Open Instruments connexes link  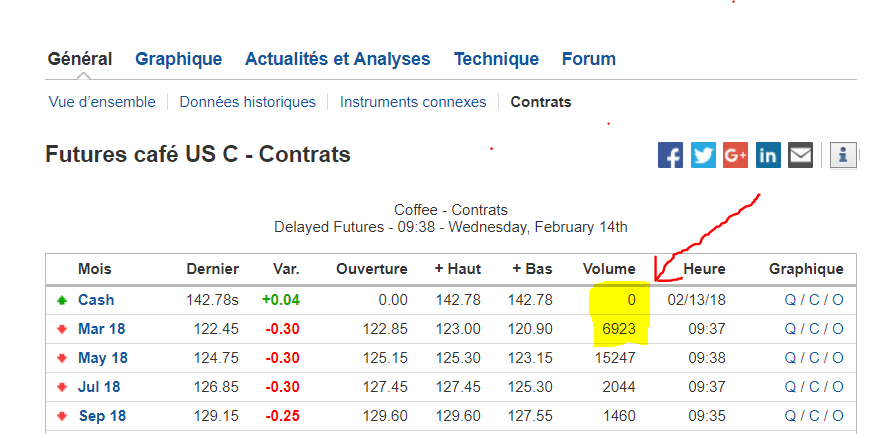tap(413, 102)
